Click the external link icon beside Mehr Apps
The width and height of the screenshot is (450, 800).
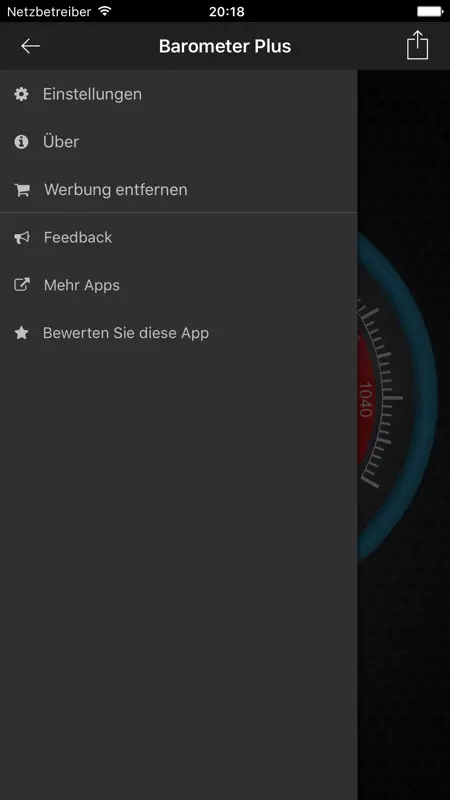(22, 285)
